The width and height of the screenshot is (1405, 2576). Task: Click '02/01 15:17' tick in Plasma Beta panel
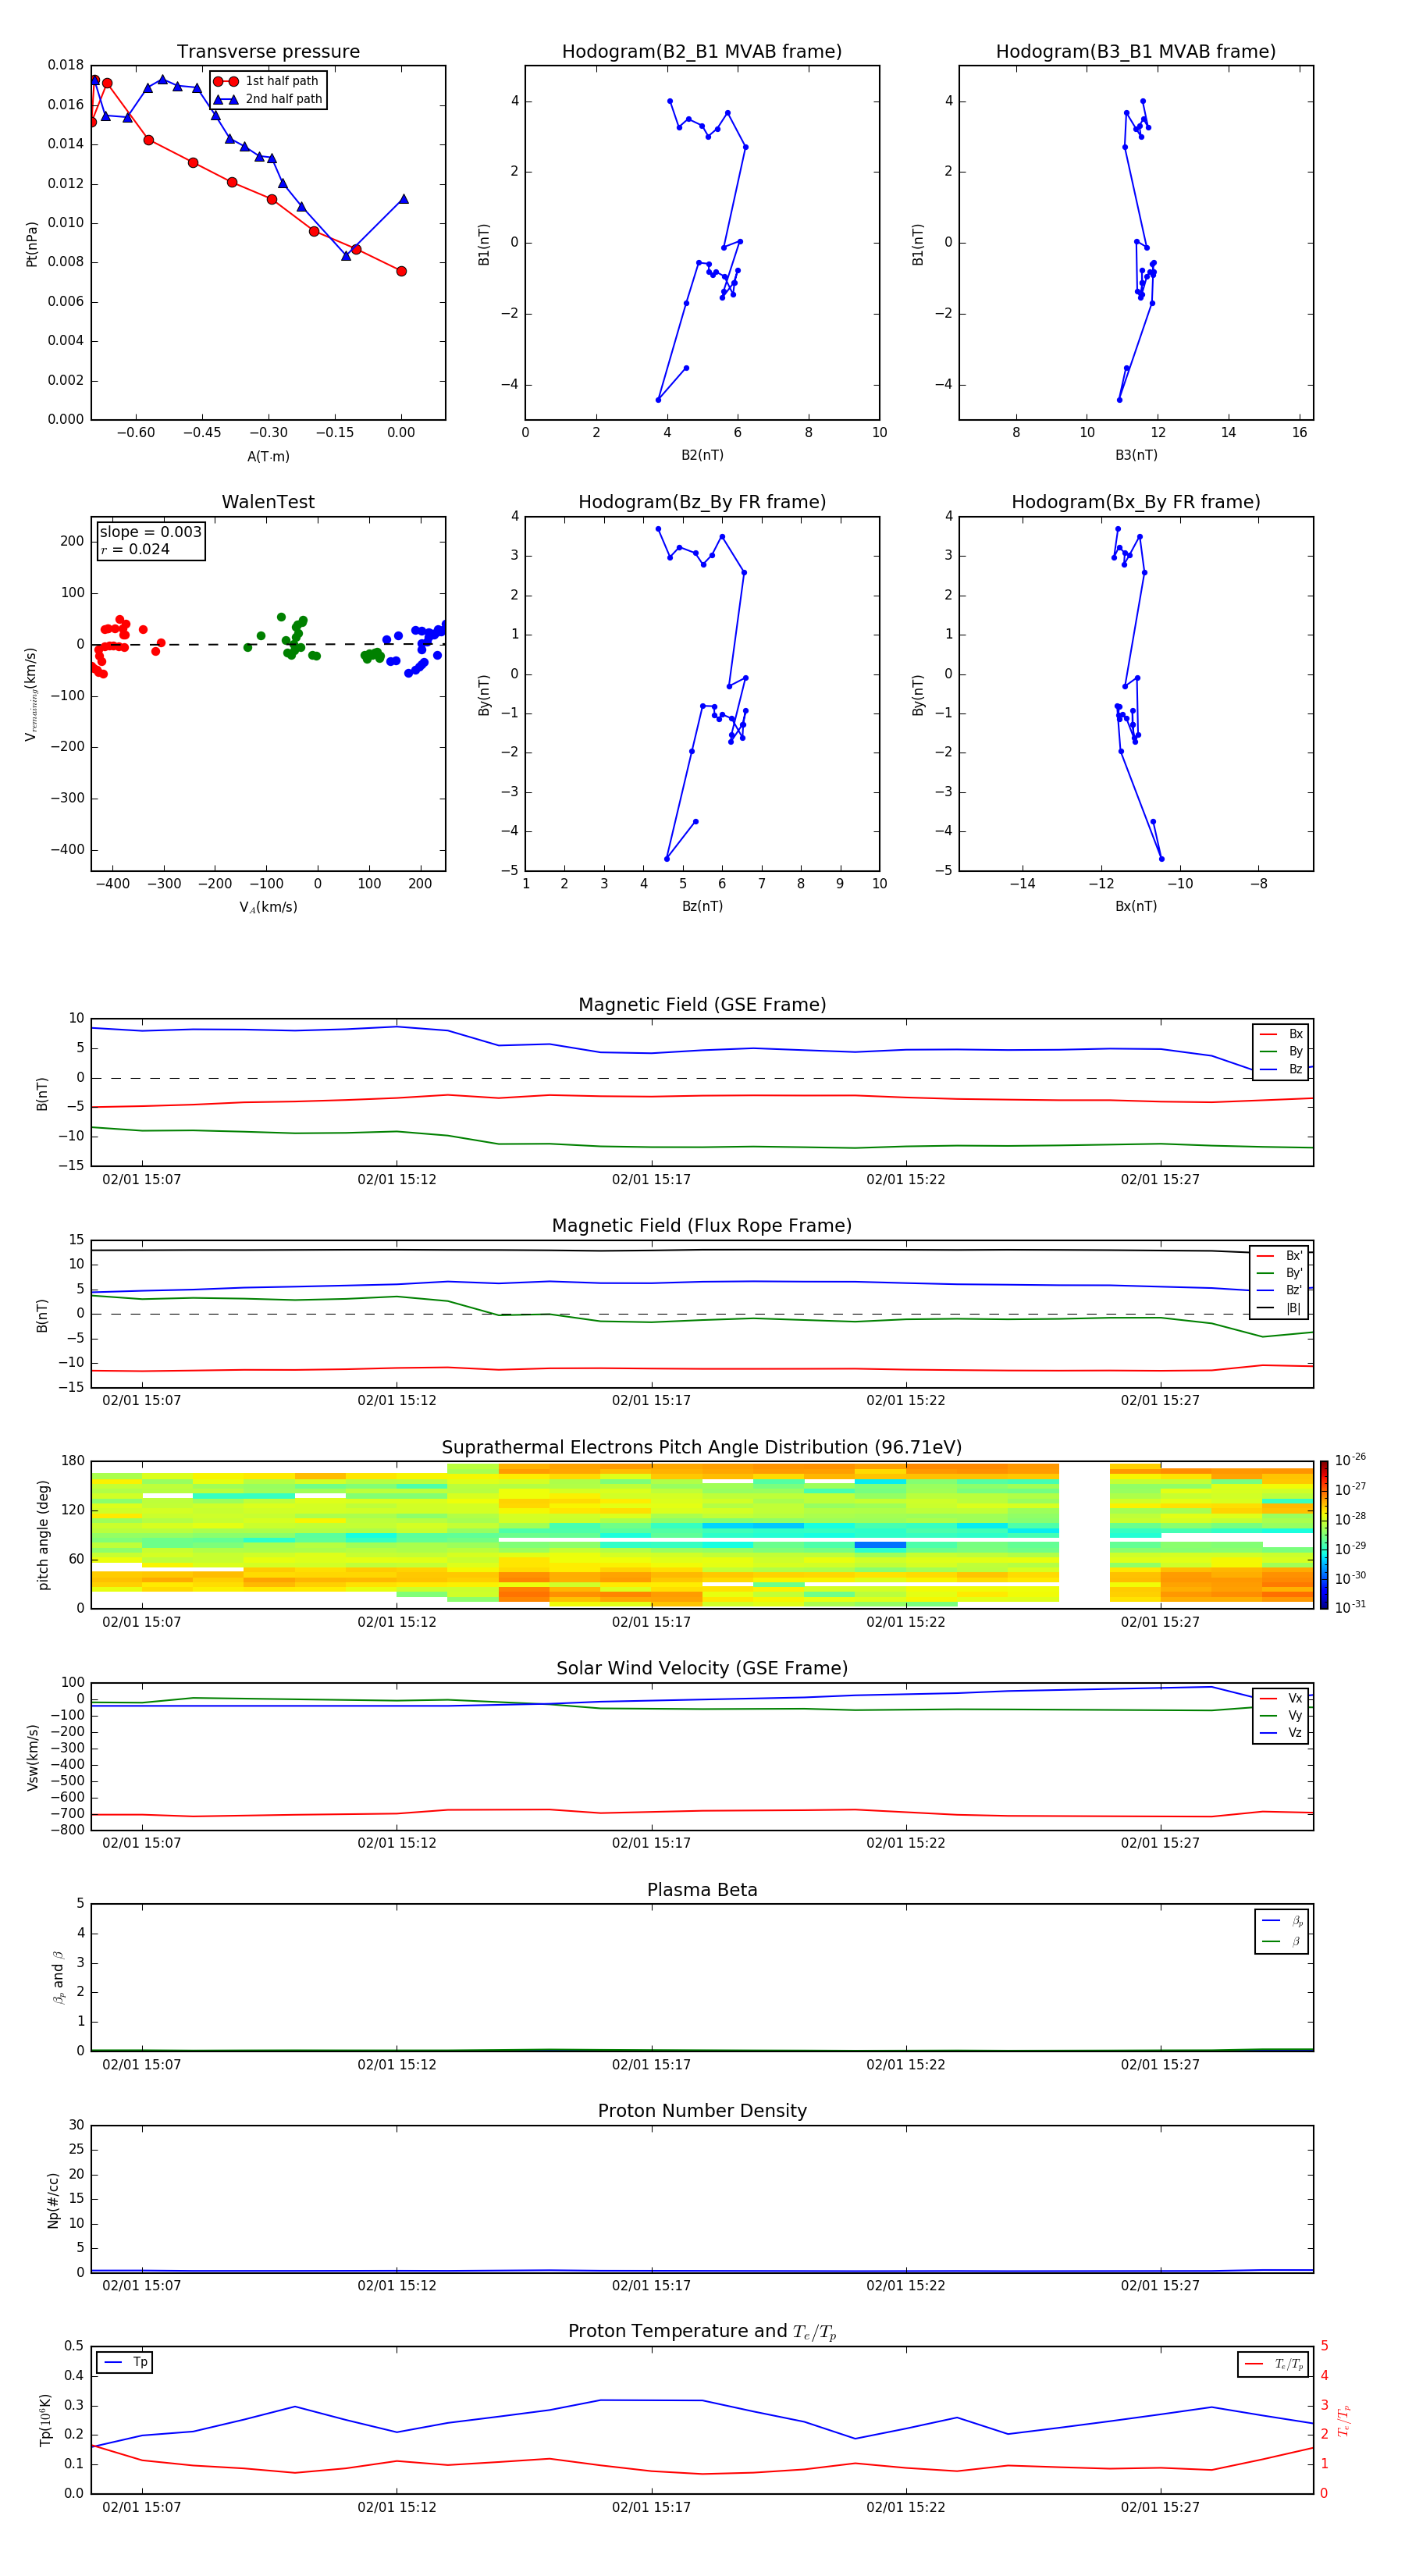click(x=651, y=2065)
